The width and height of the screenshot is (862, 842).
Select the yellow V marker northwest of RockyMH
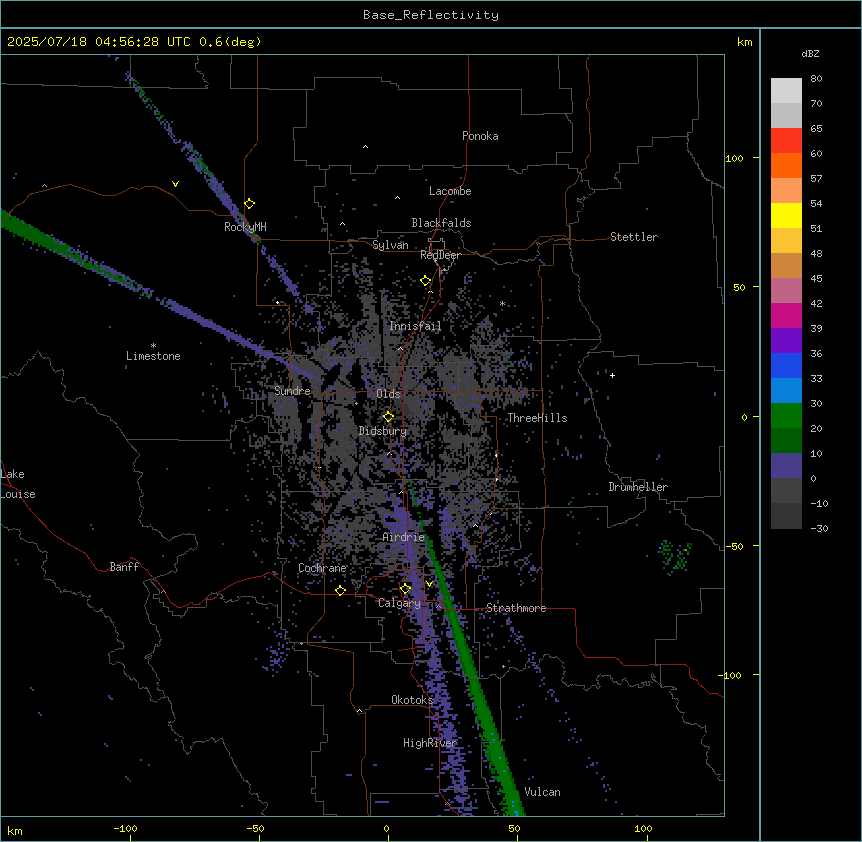(x=175, y=184)
